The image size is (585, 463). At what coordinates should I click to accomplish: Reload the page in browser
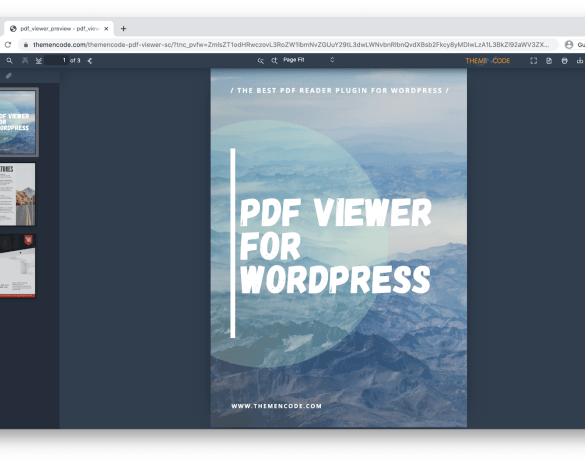tap(8, 45)
